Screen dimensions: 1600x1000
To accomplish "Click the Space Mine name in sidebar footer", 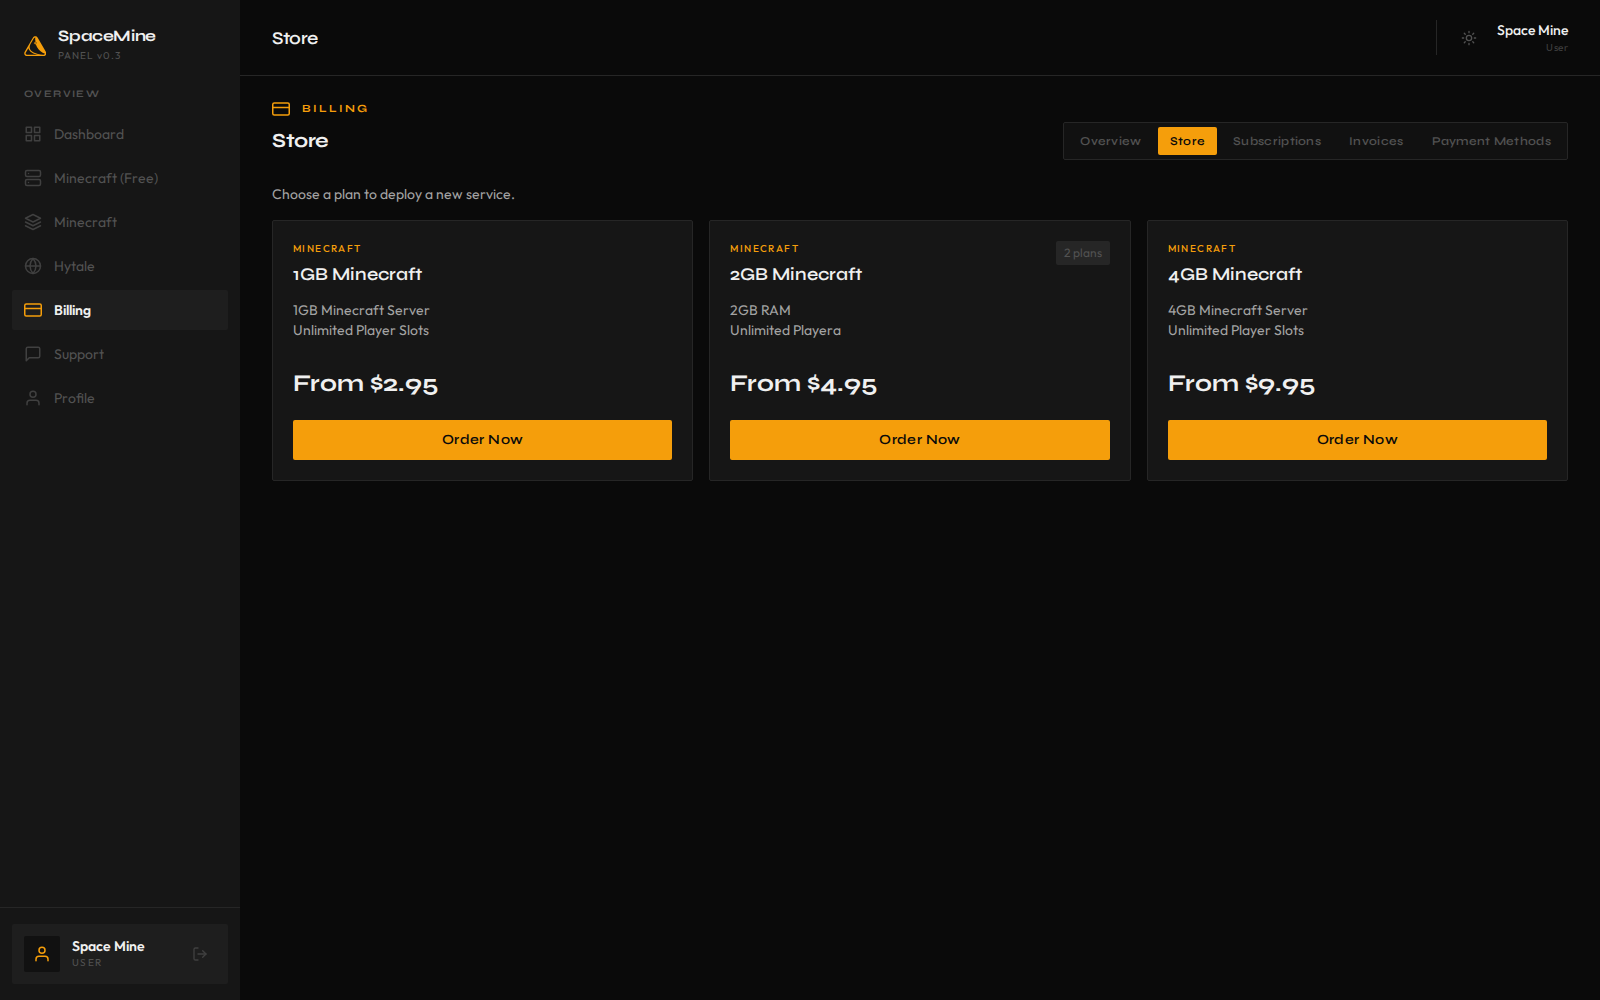I will click(x=108, y=946).
